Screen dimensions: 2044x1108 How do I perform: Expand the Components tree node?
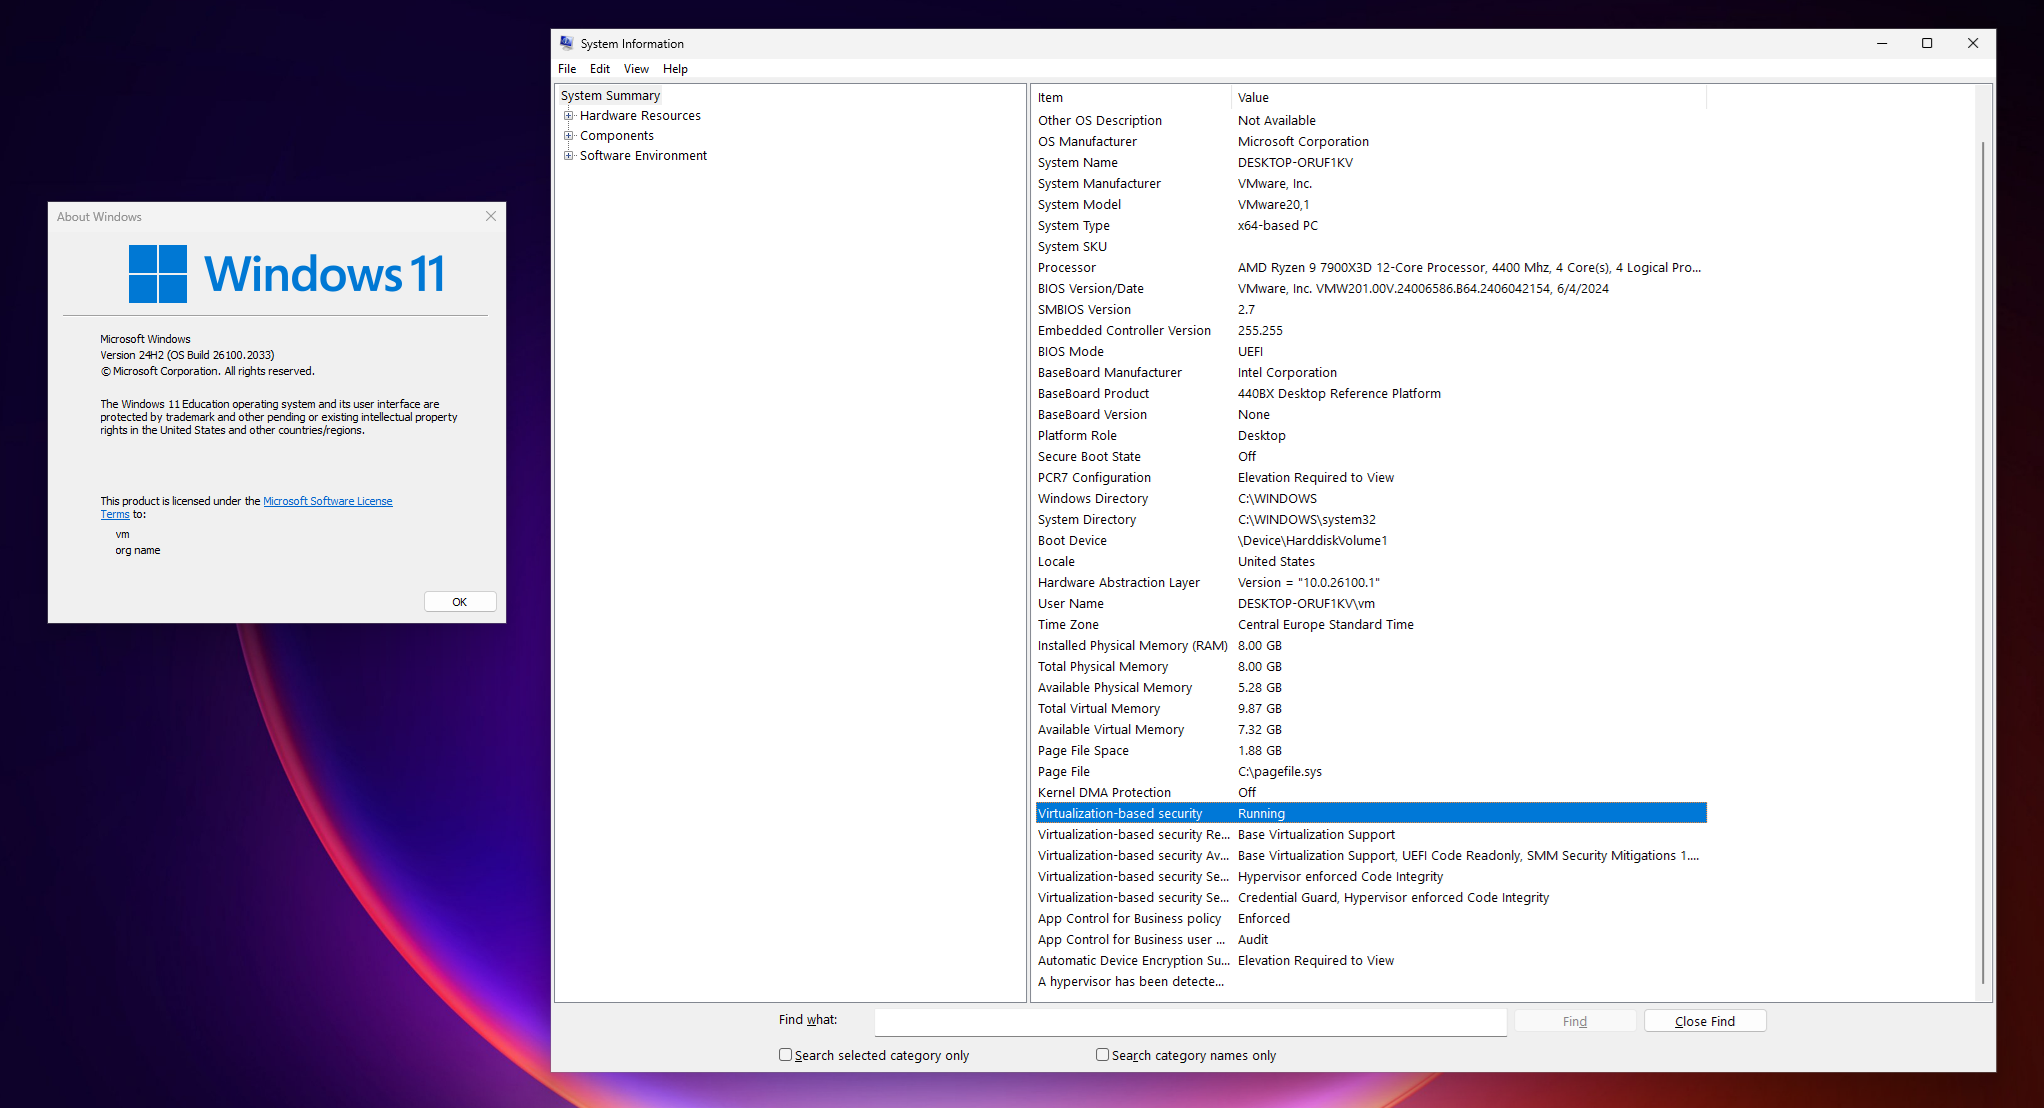point(569,136)
